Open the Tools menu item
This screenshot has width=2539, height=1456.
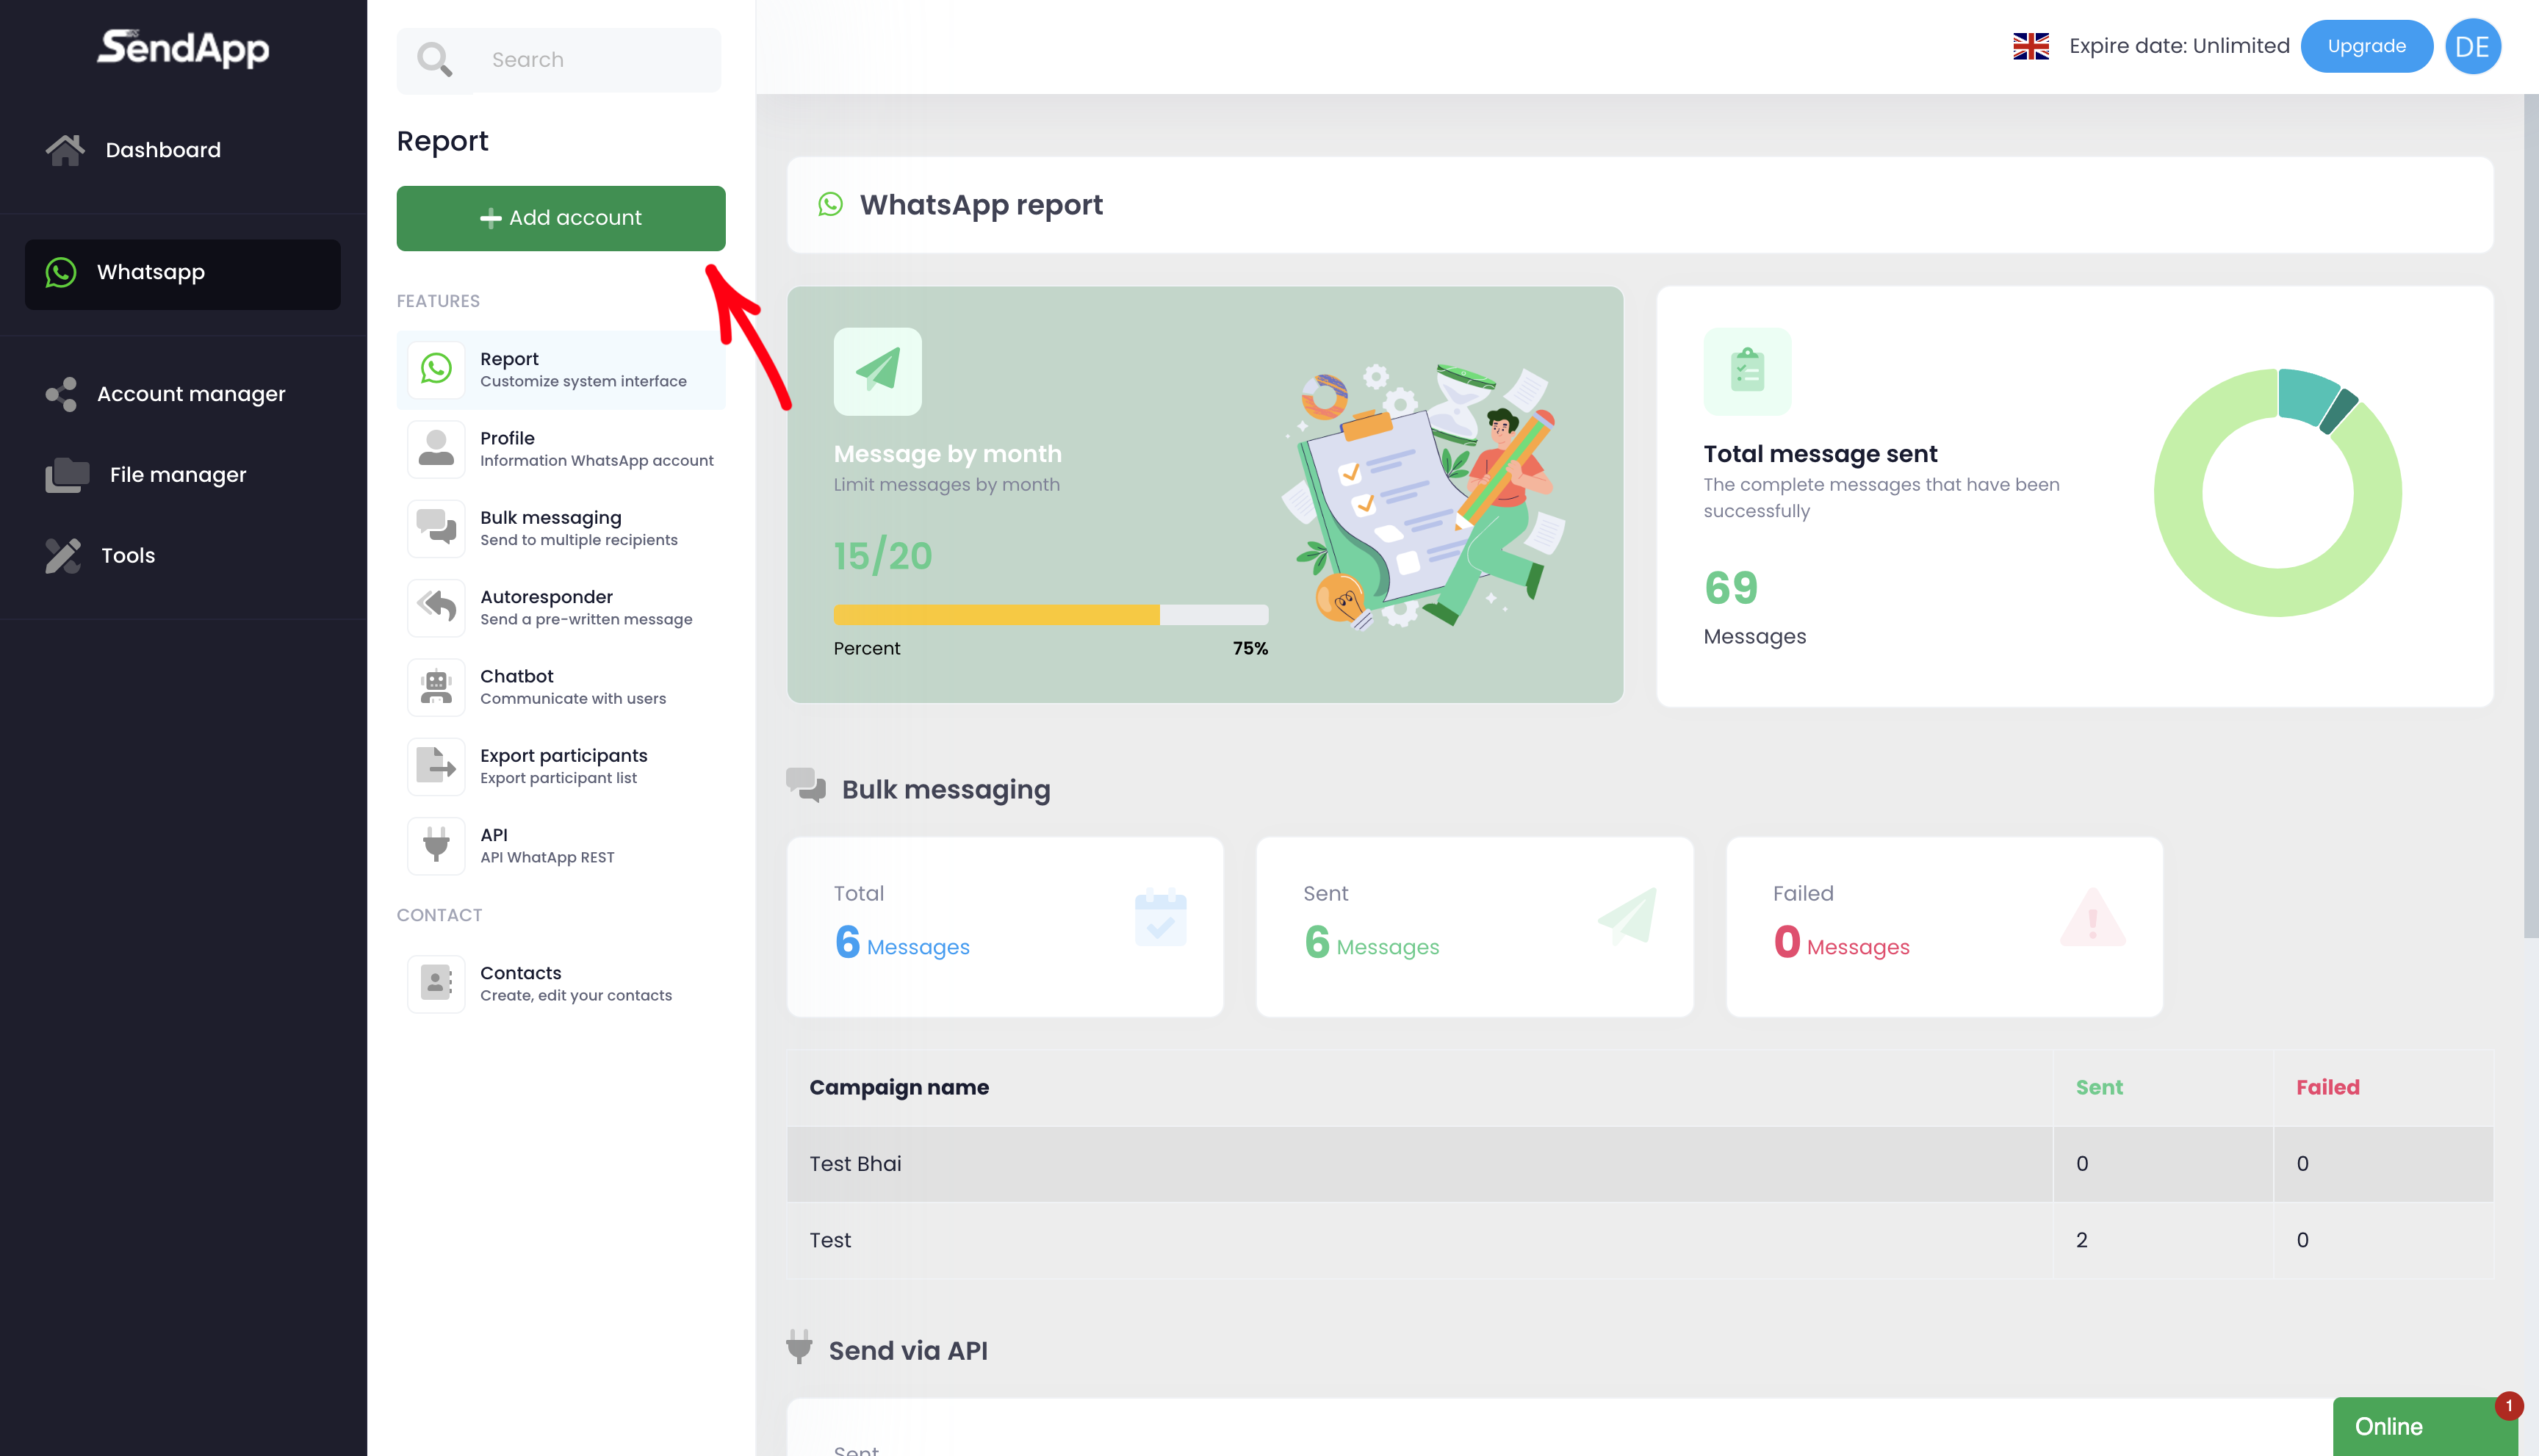point(127,556)
